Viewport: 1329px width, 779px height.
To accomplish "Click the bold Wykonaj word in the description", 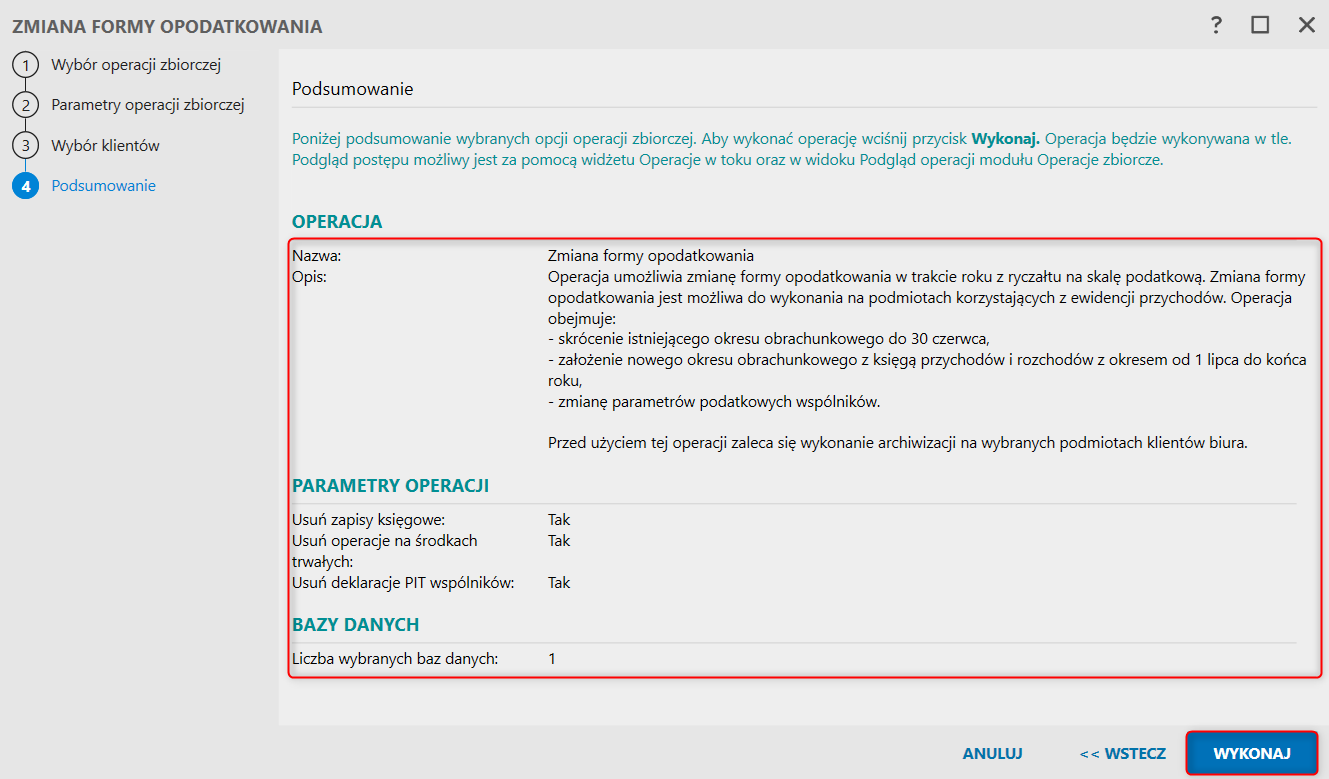I will pos(1006,139).
